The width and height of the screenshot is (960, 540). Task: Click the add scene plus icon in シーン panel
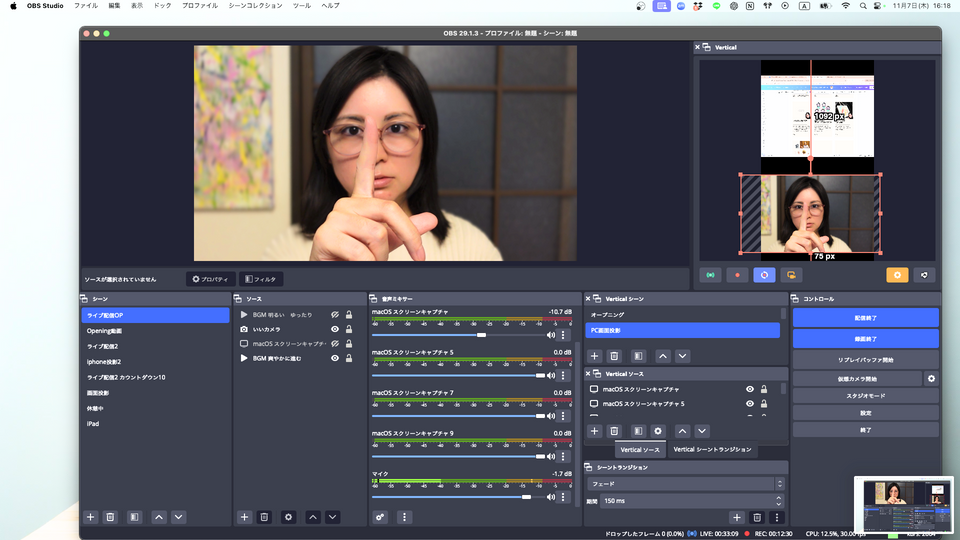[x=90, y=517]
